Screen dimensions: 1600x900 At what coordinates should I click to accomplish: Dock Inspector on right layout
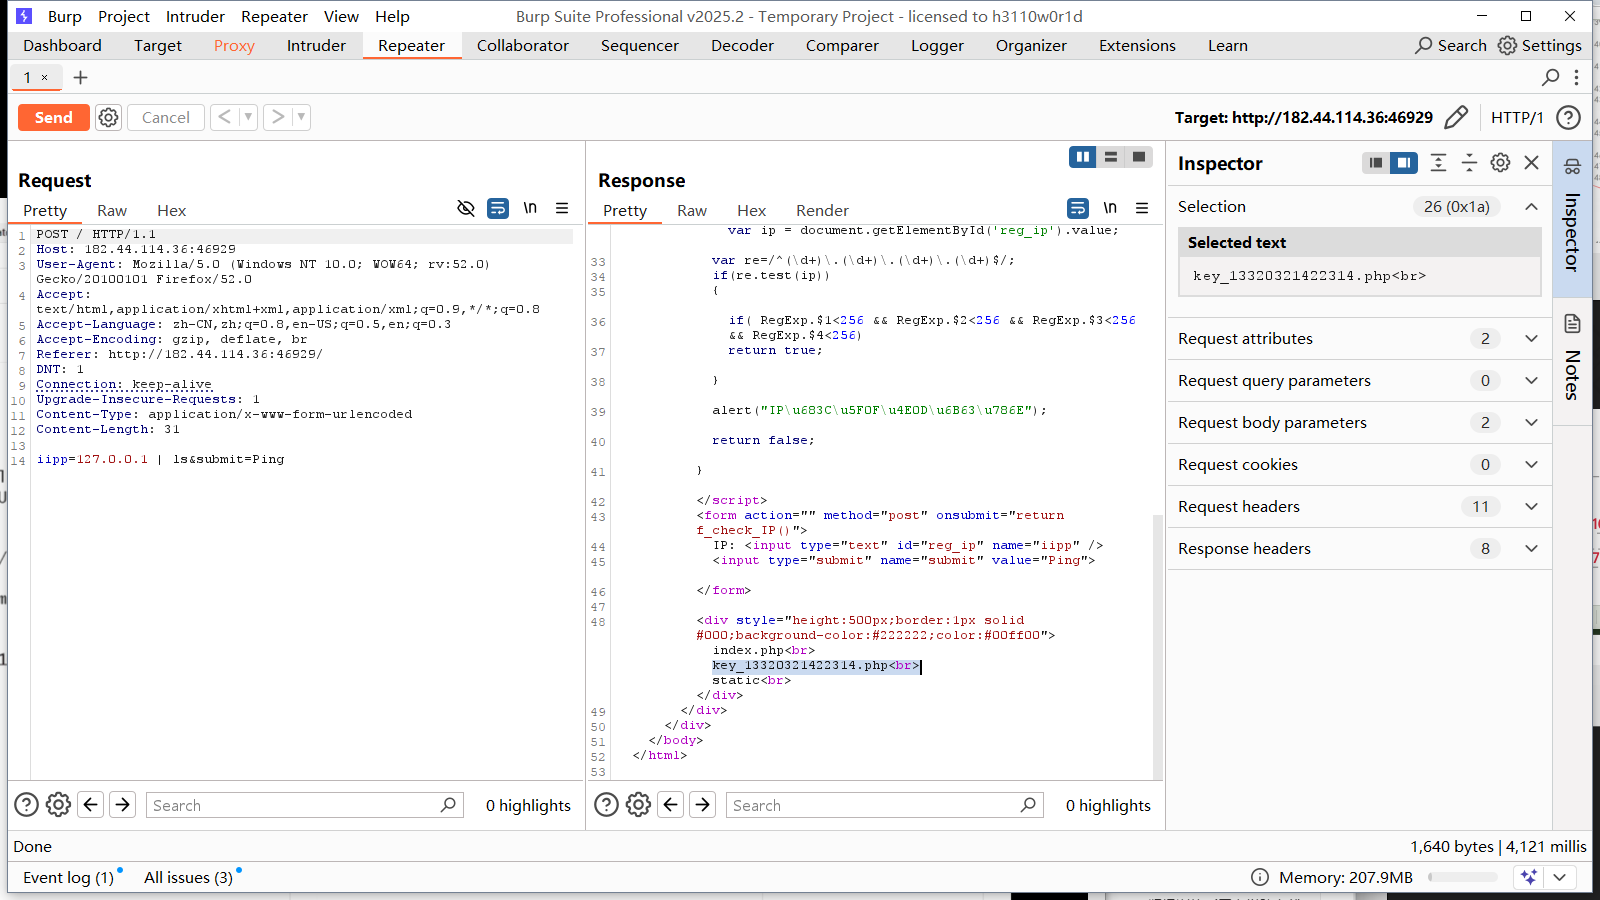click(1404, 162)
